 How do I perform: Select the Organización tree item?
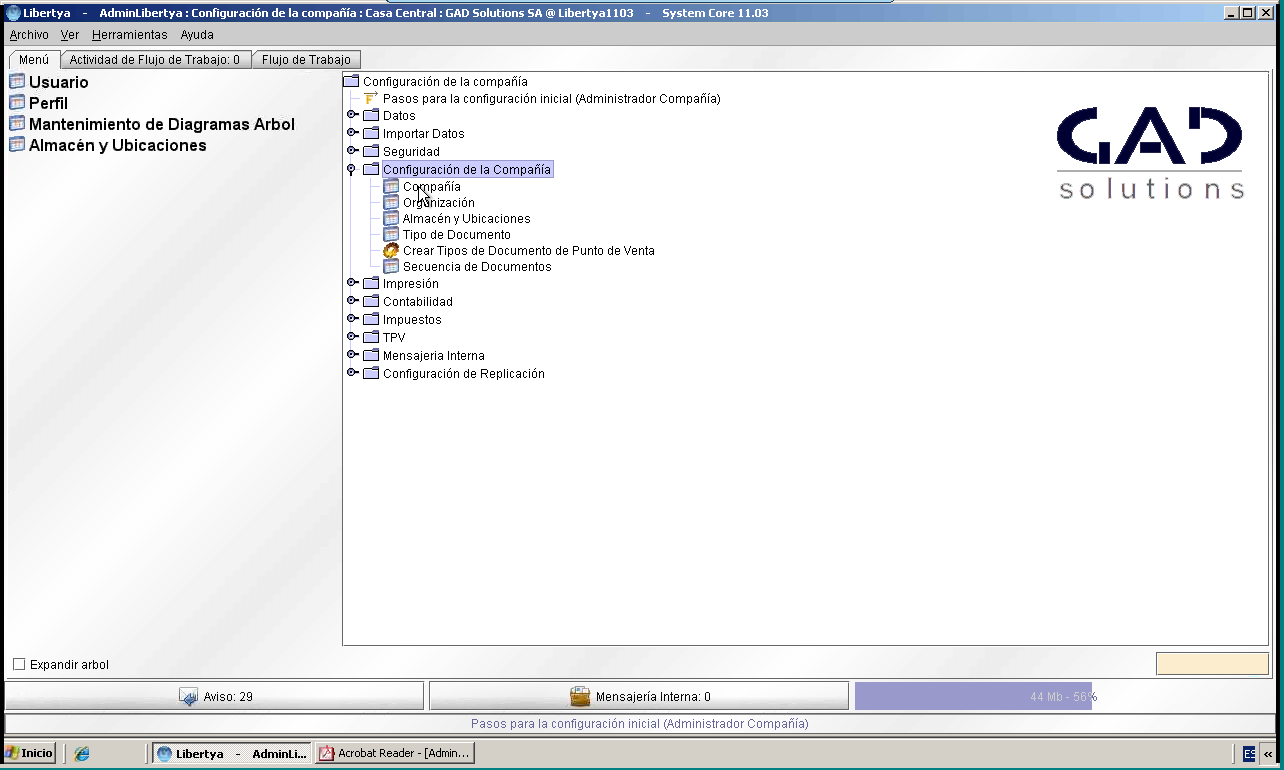438,202
